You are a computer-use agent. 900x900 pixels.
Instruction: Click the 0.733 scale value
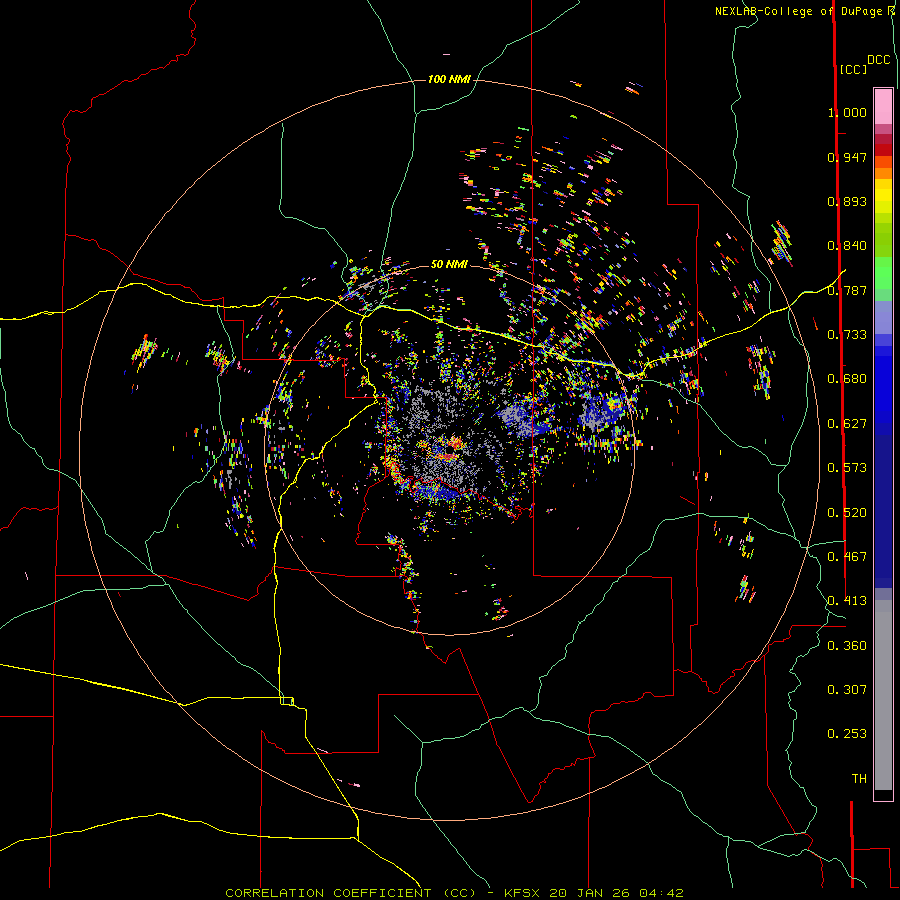[x=847, y=335]
